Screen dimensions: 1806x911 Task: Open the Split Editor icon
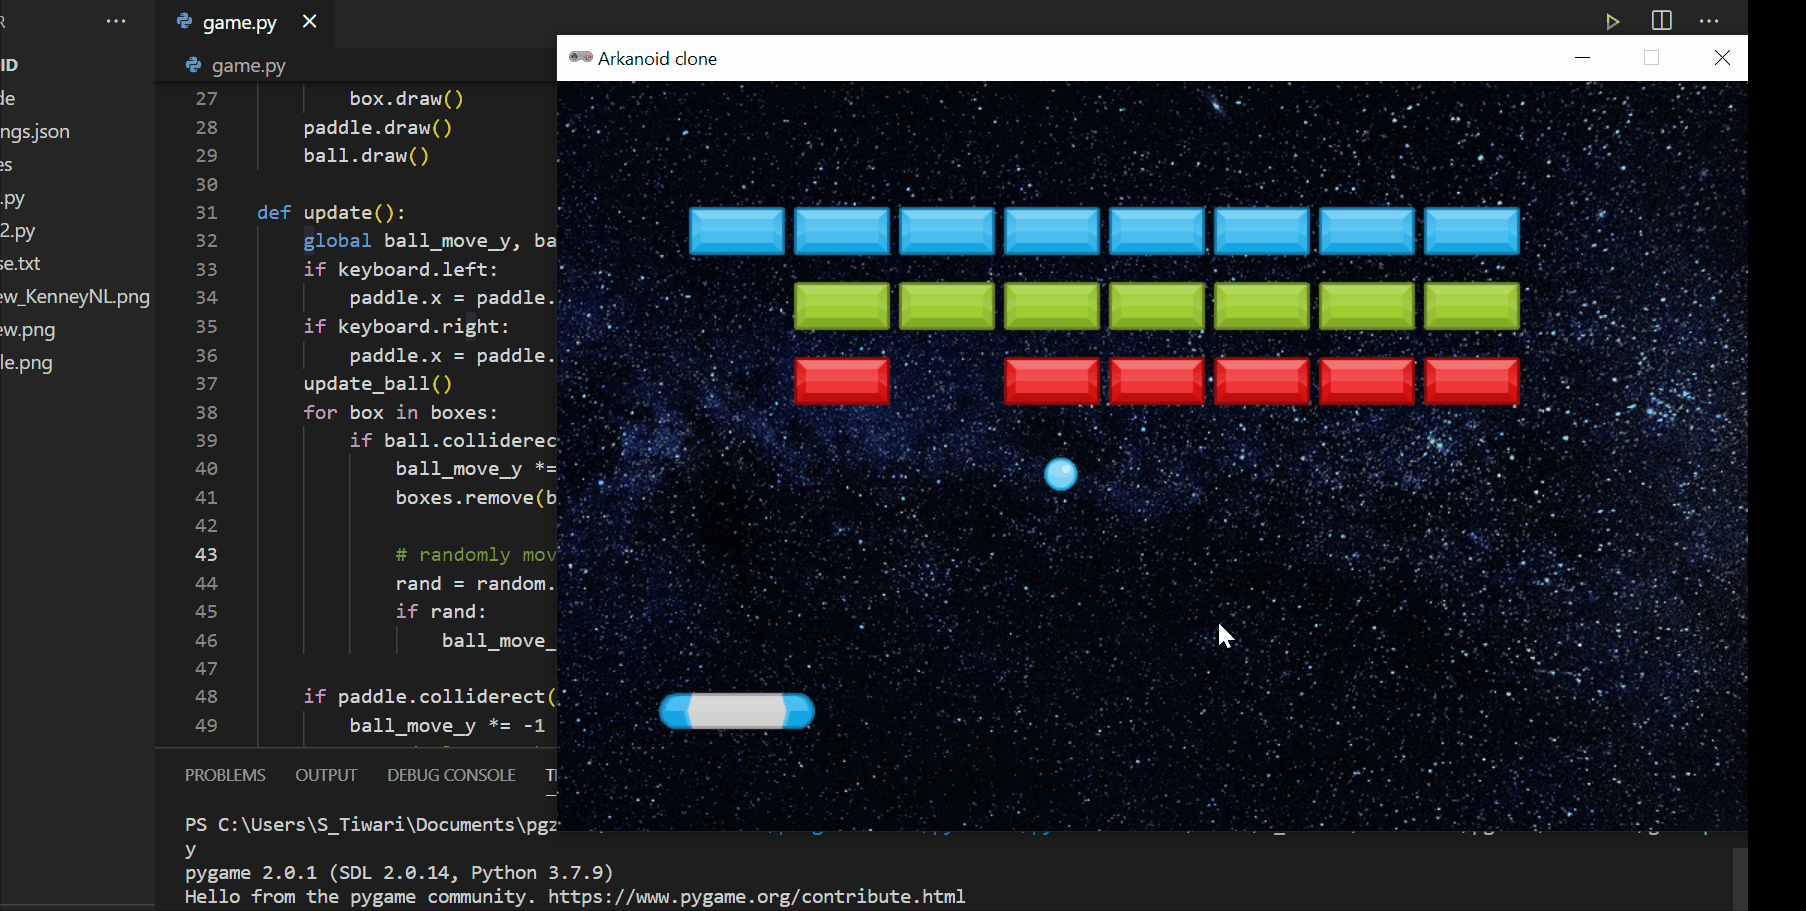pos(1661,20)
